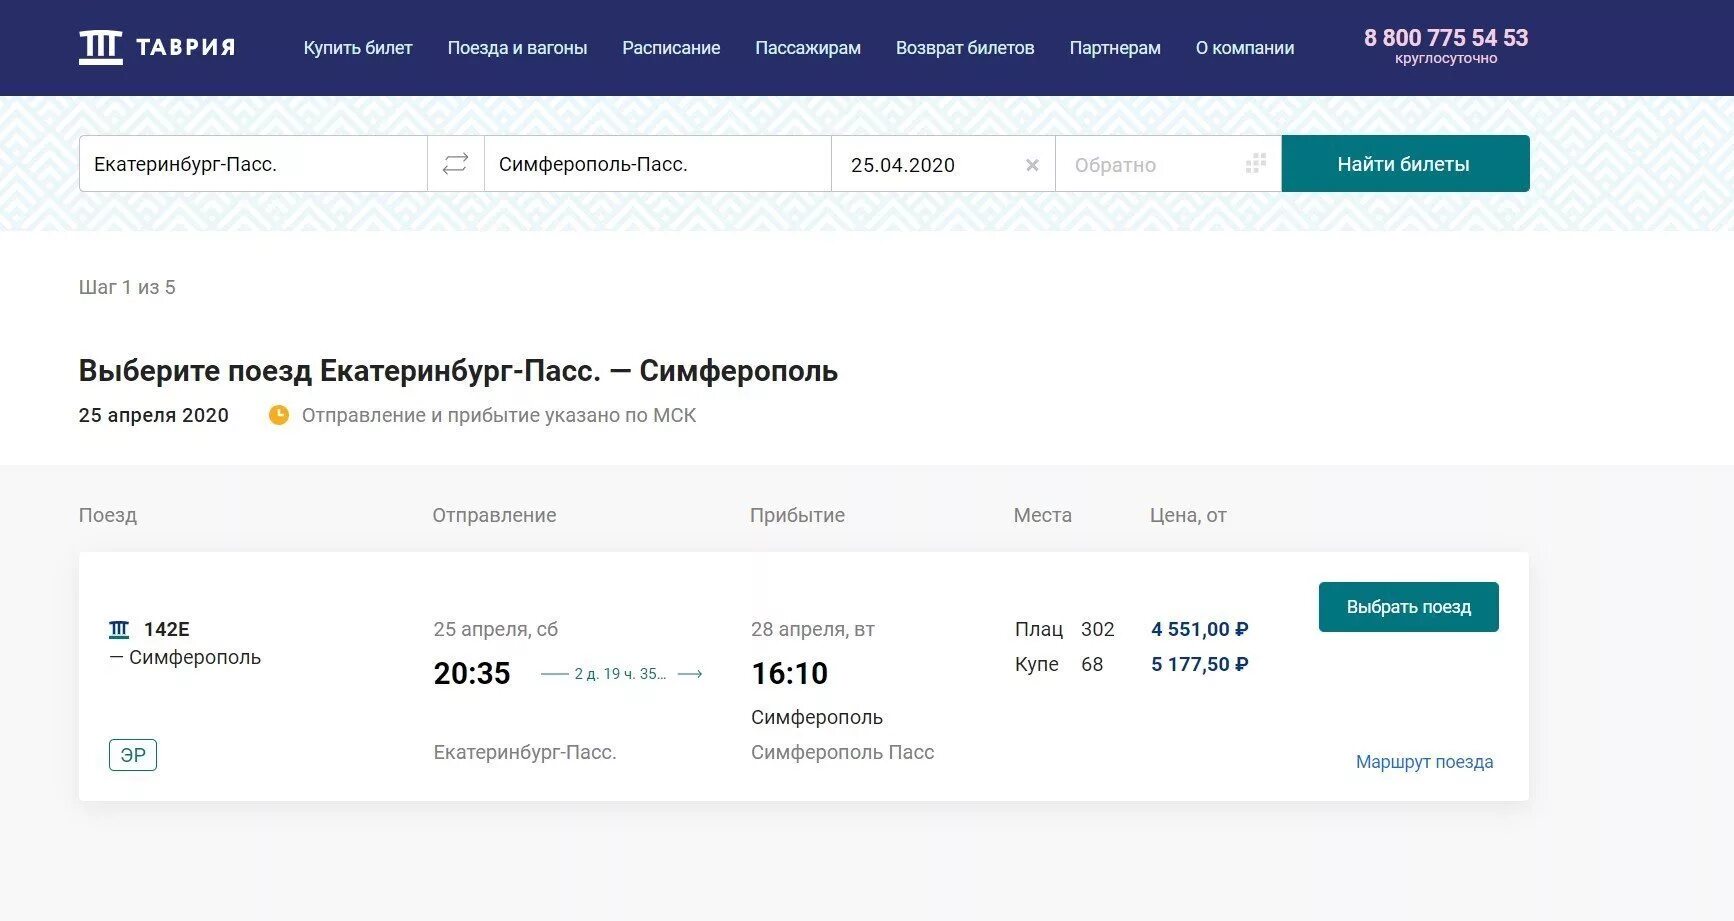Viewport: 1734px width, 921px height.
Task: Swap departure and arrival stations
Action: tap(456, 164)
